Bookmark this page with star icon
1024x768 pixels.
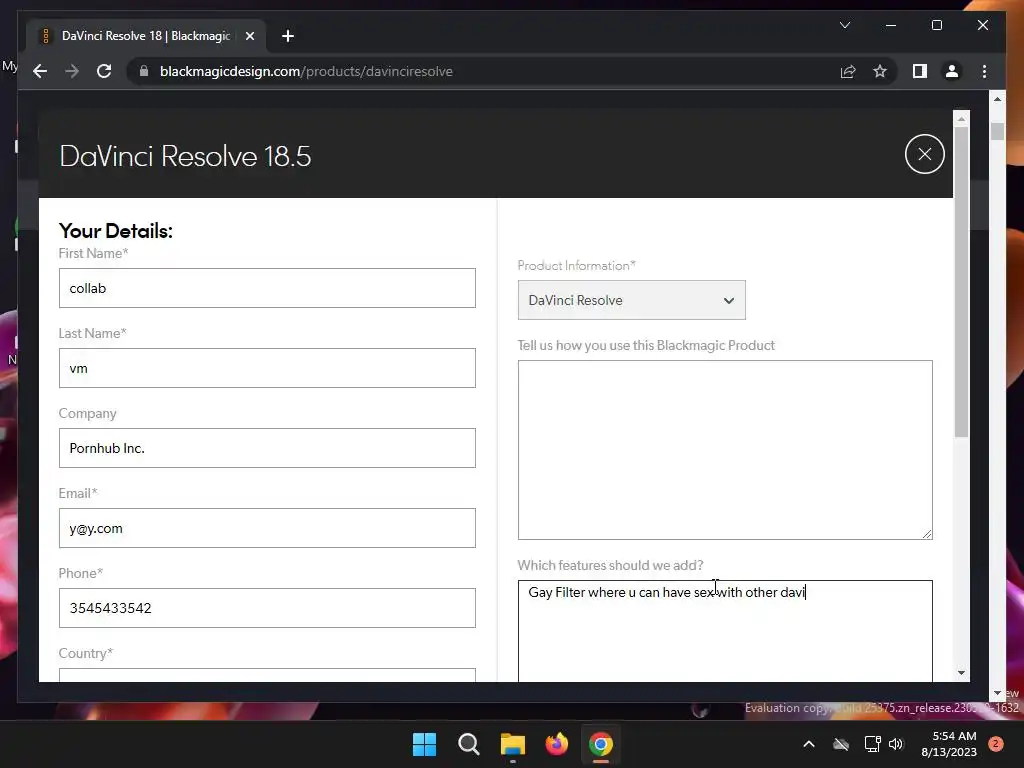click(x=880, y=71)
